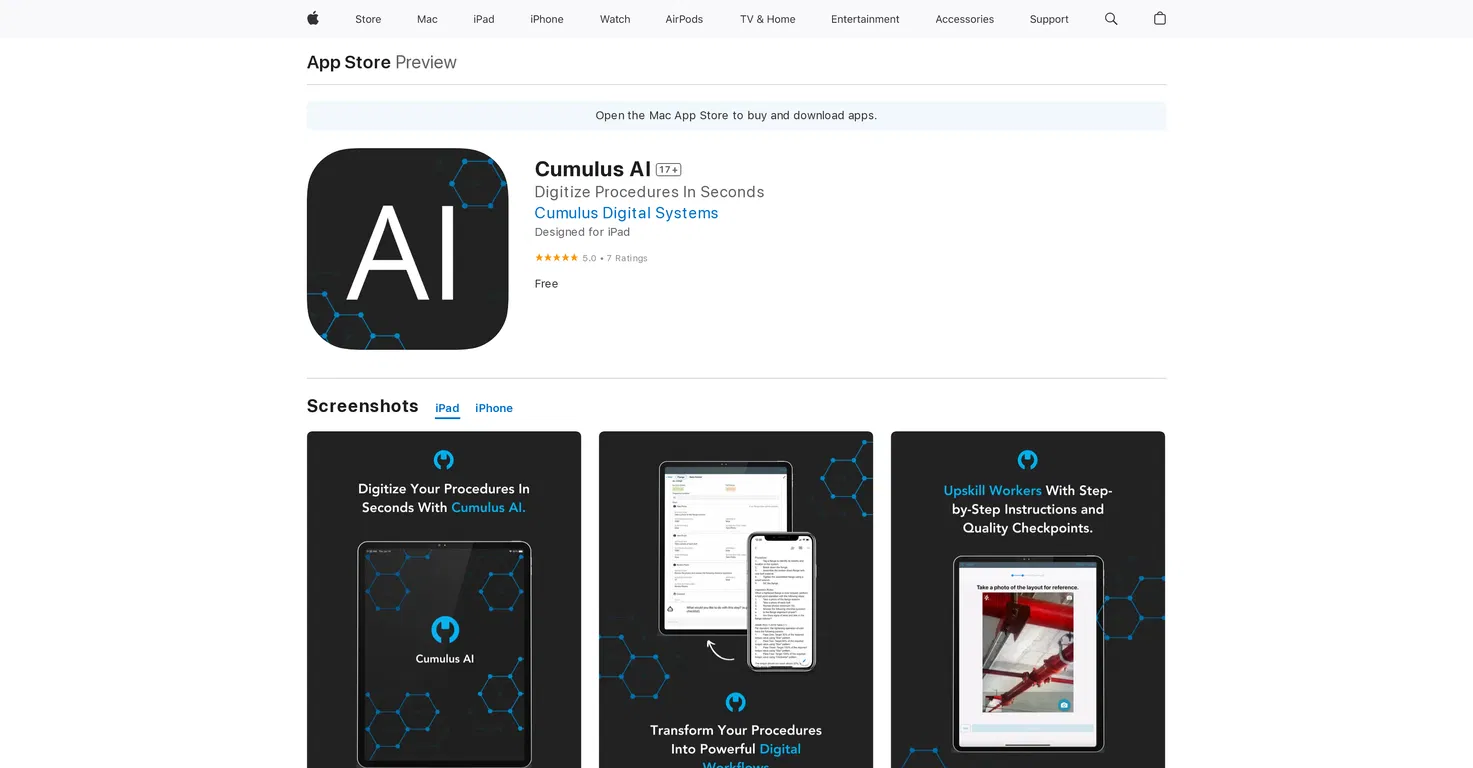
Task: Open the AirPods menu
Action: point(684,19)
